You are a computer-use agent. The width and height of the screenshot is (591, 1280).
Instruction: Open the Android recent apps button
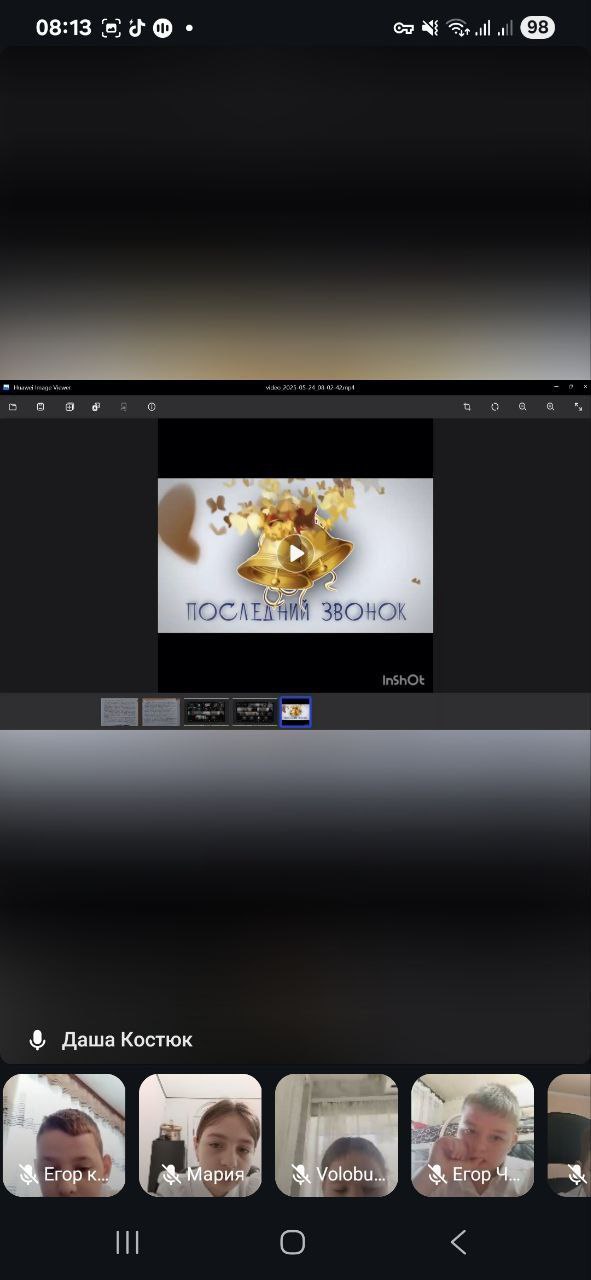(127, 1242)
